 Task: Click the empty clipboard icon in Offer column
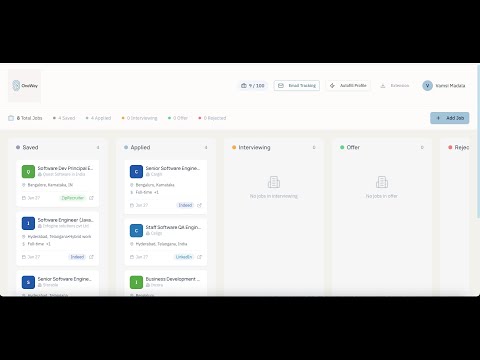pyautogui.click(x=382, y=182)
